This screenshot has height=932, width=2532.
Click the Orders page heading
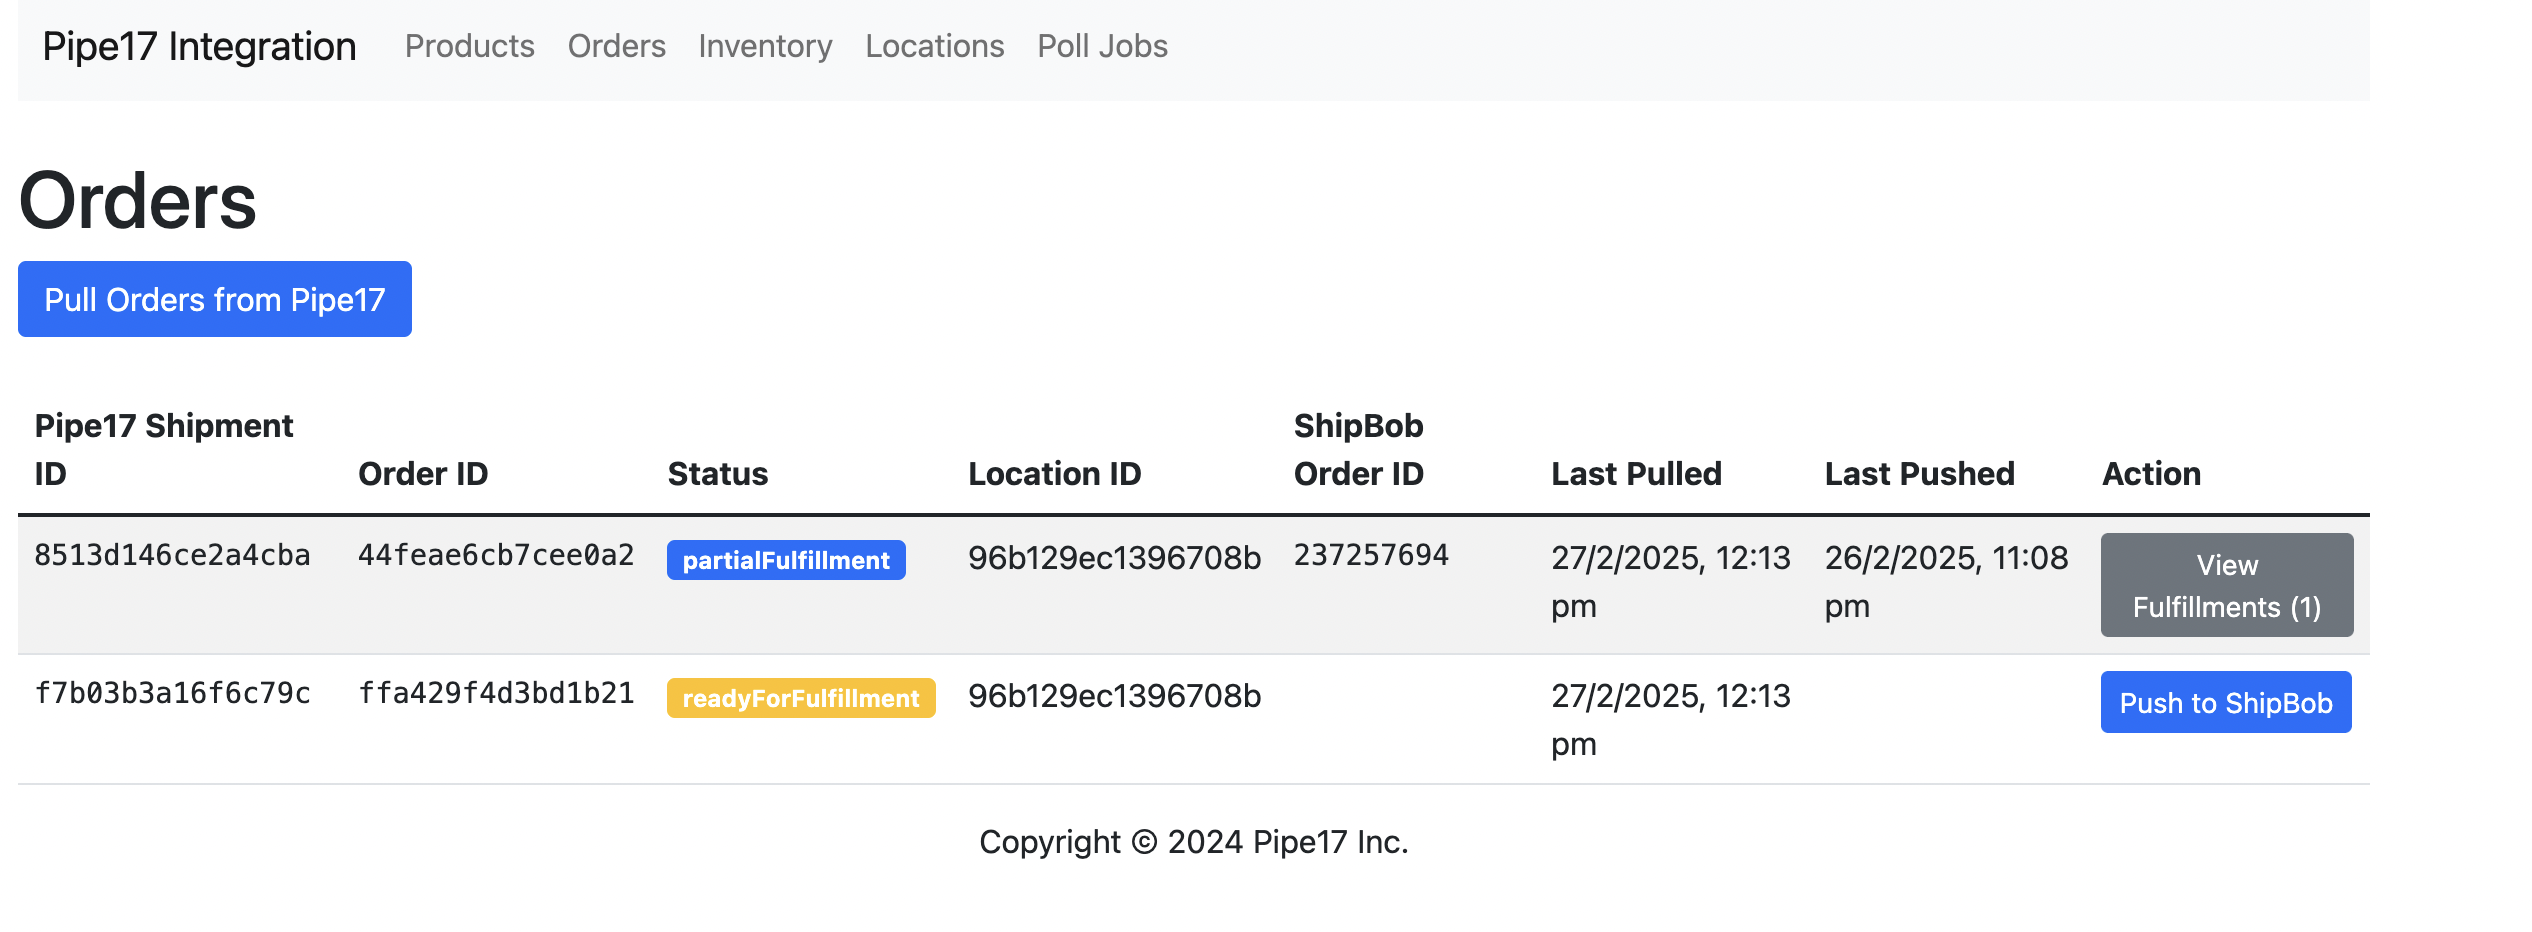pos(138,200)
